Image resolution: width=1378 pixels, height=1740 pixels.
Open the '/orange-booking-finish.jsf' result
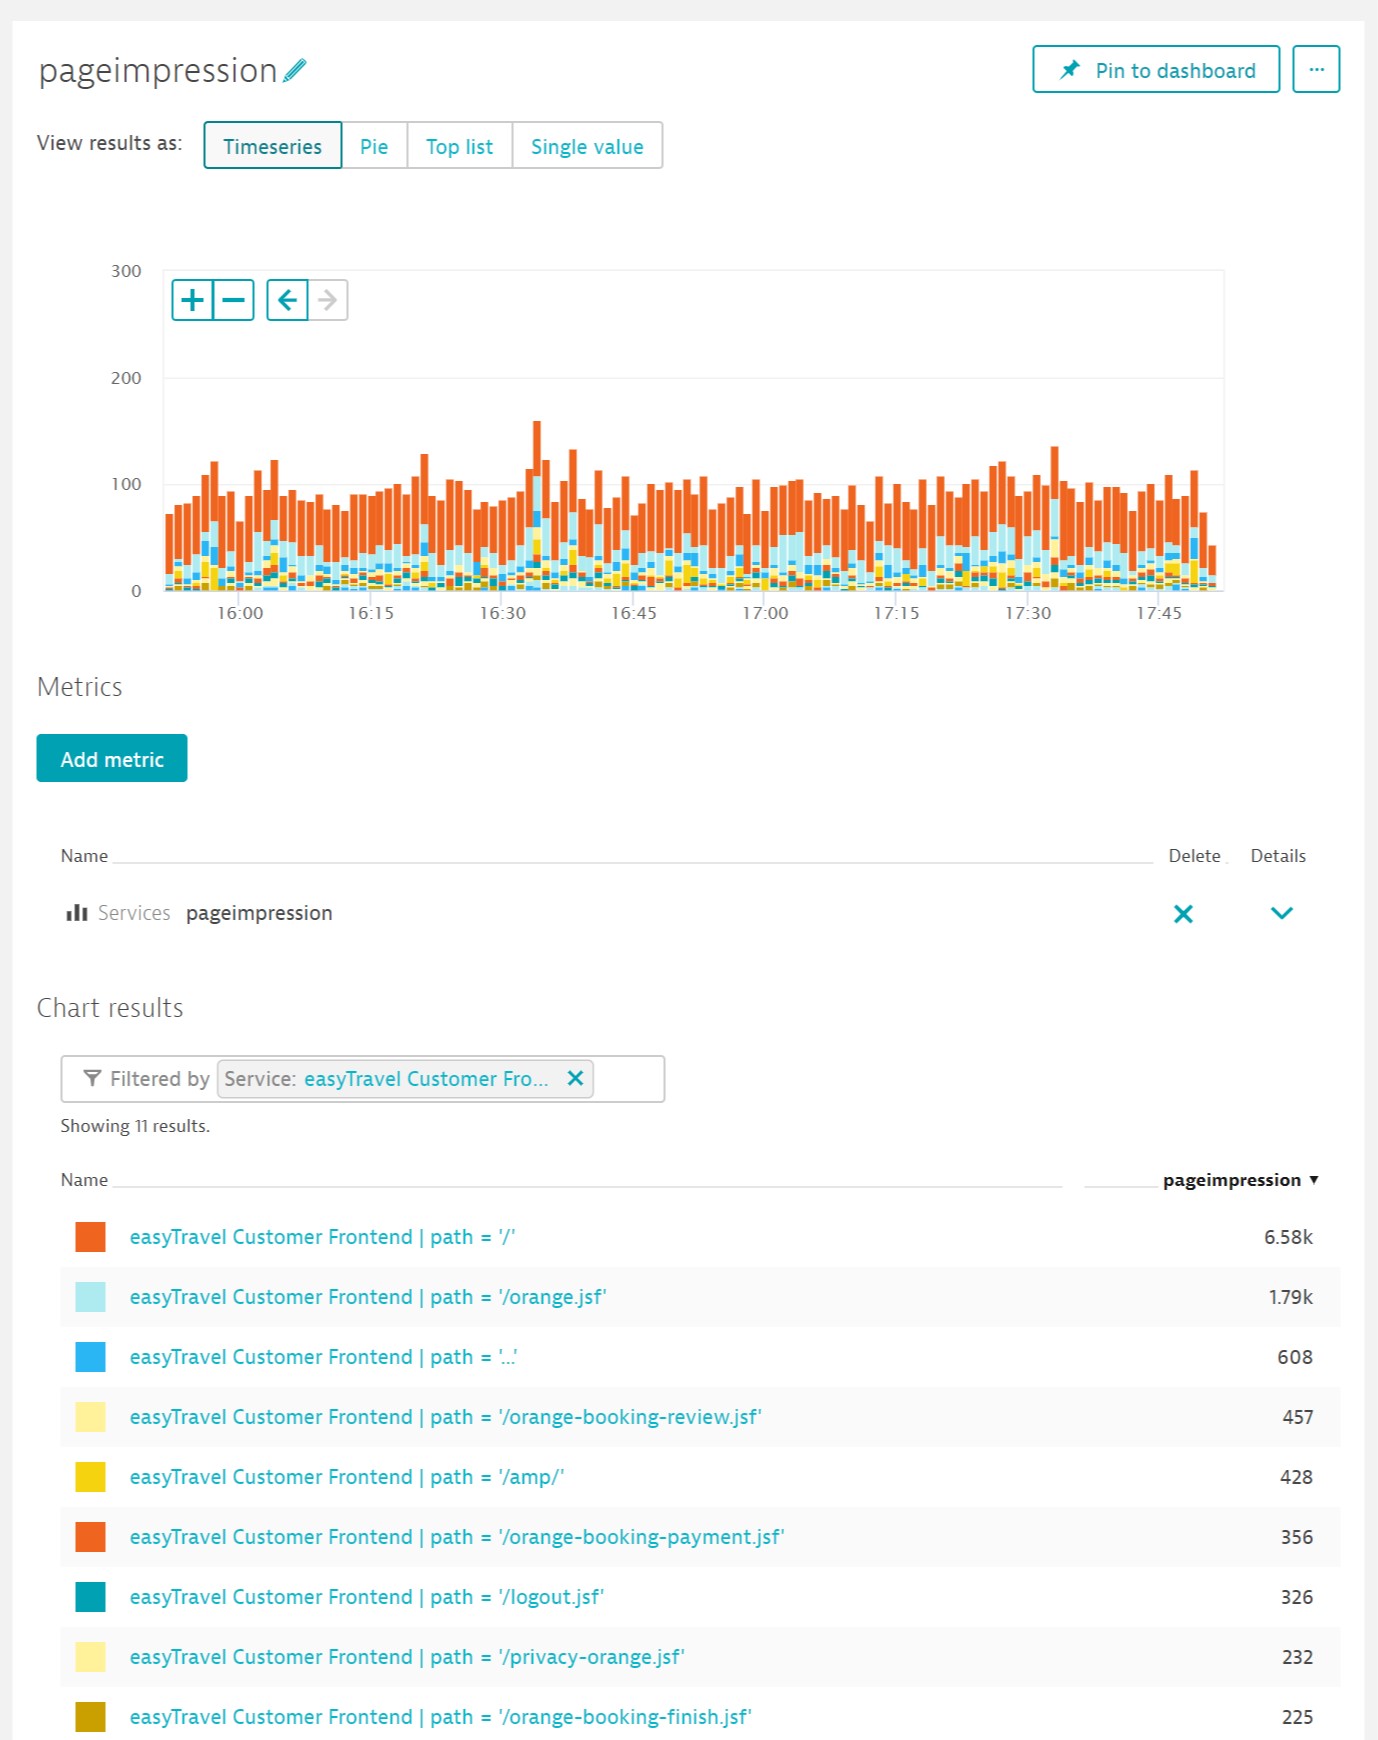coord(441,1717)
